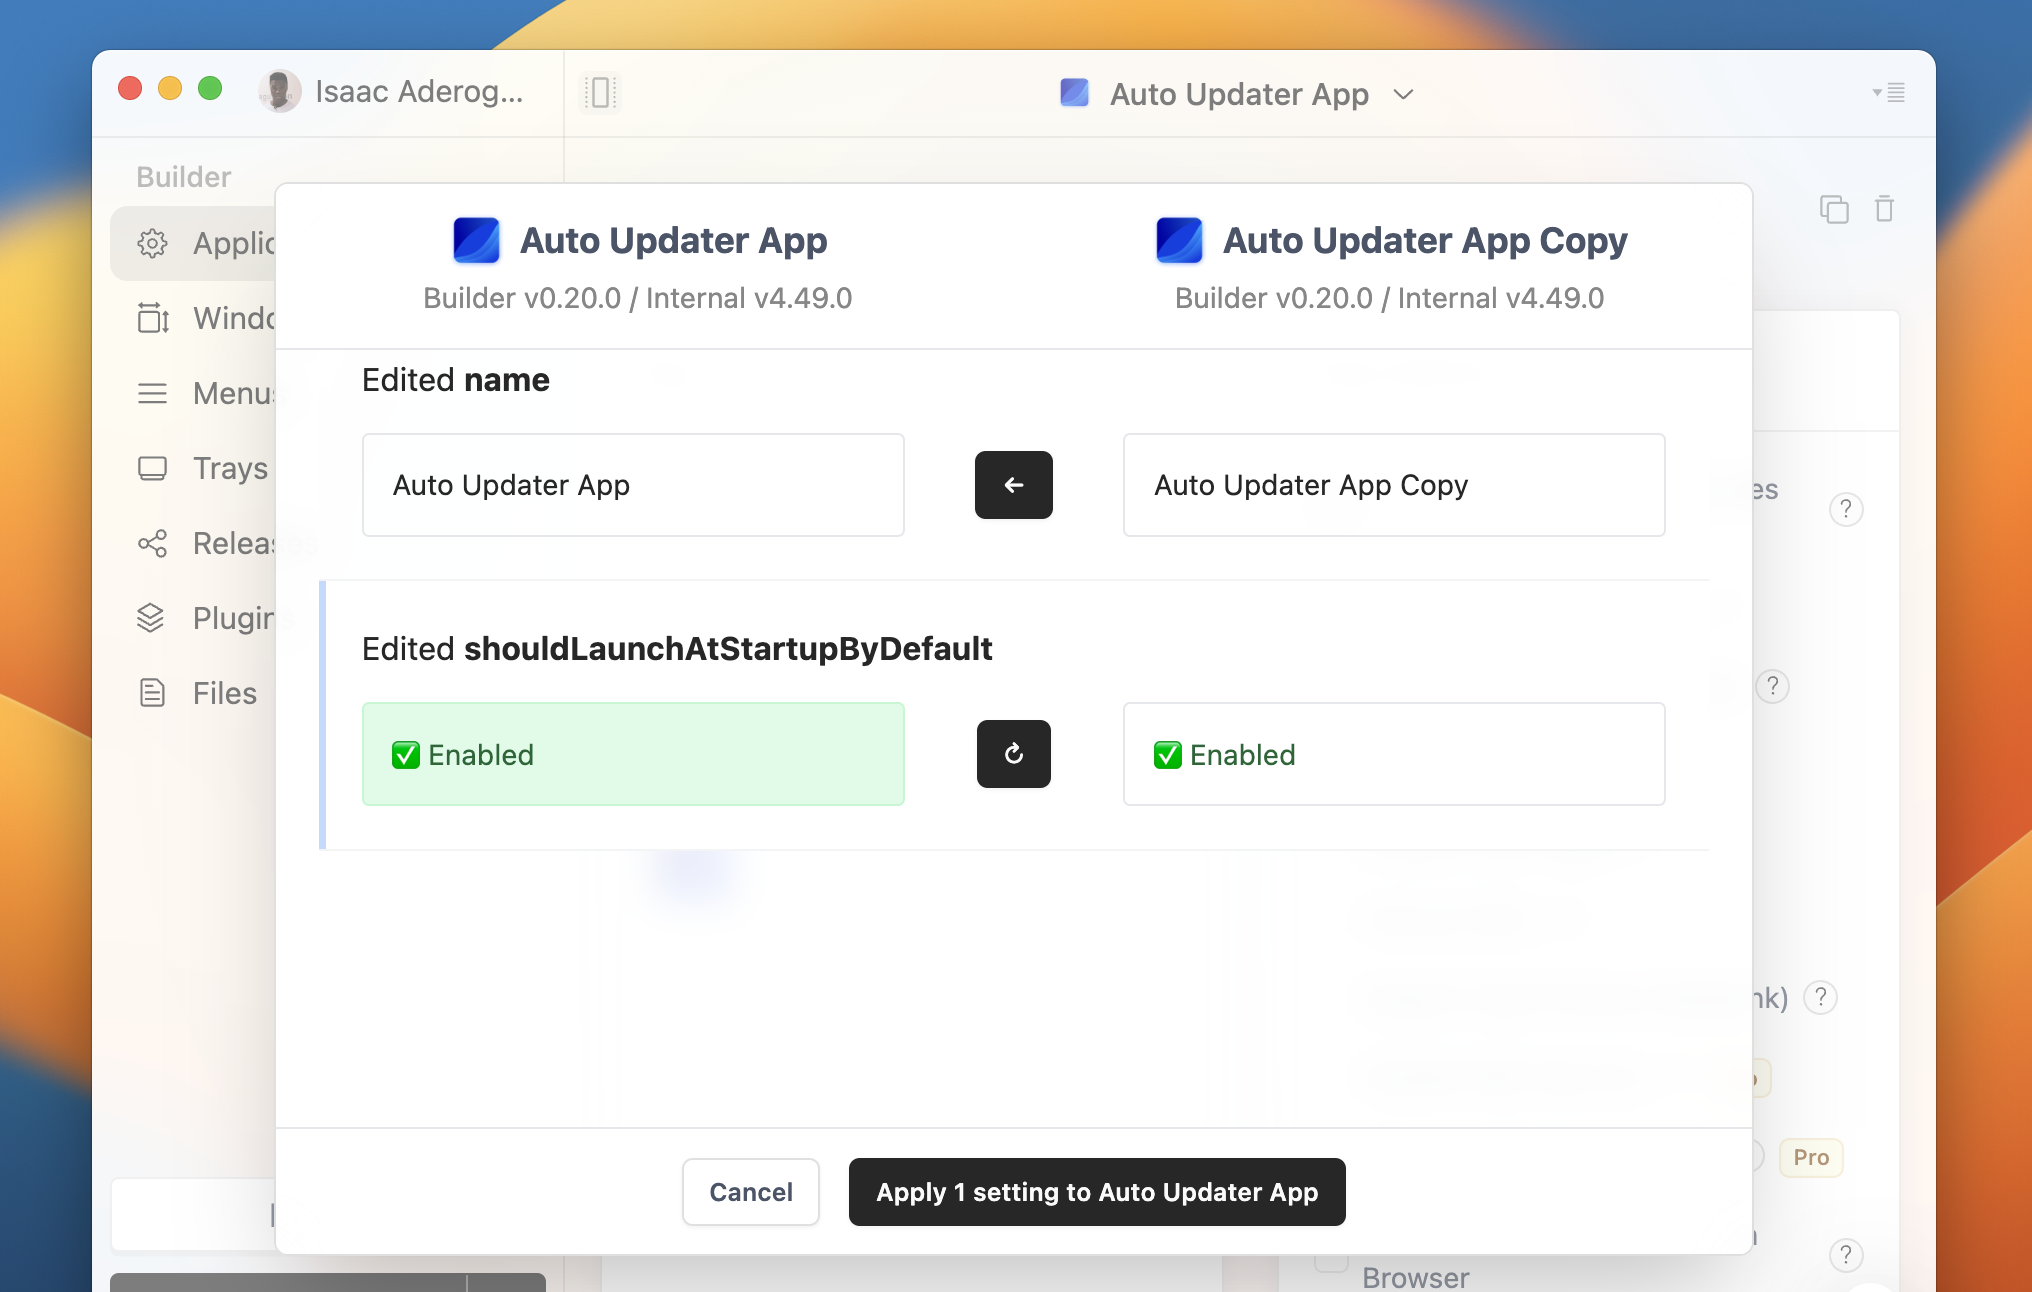Click the duplicate icon near the top right
This screenshot has height=1292, width=2032.
coord(1835,209)
